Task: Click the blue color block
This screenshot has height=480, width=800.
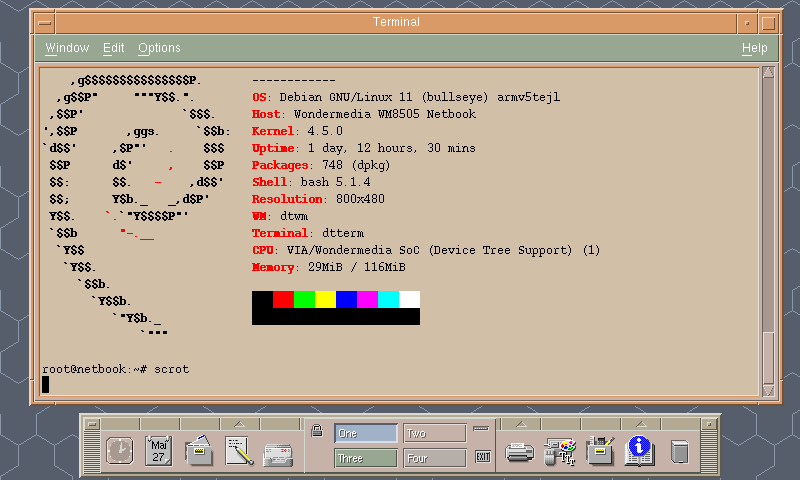Action: pyautogui.click(x=346, y=299)
